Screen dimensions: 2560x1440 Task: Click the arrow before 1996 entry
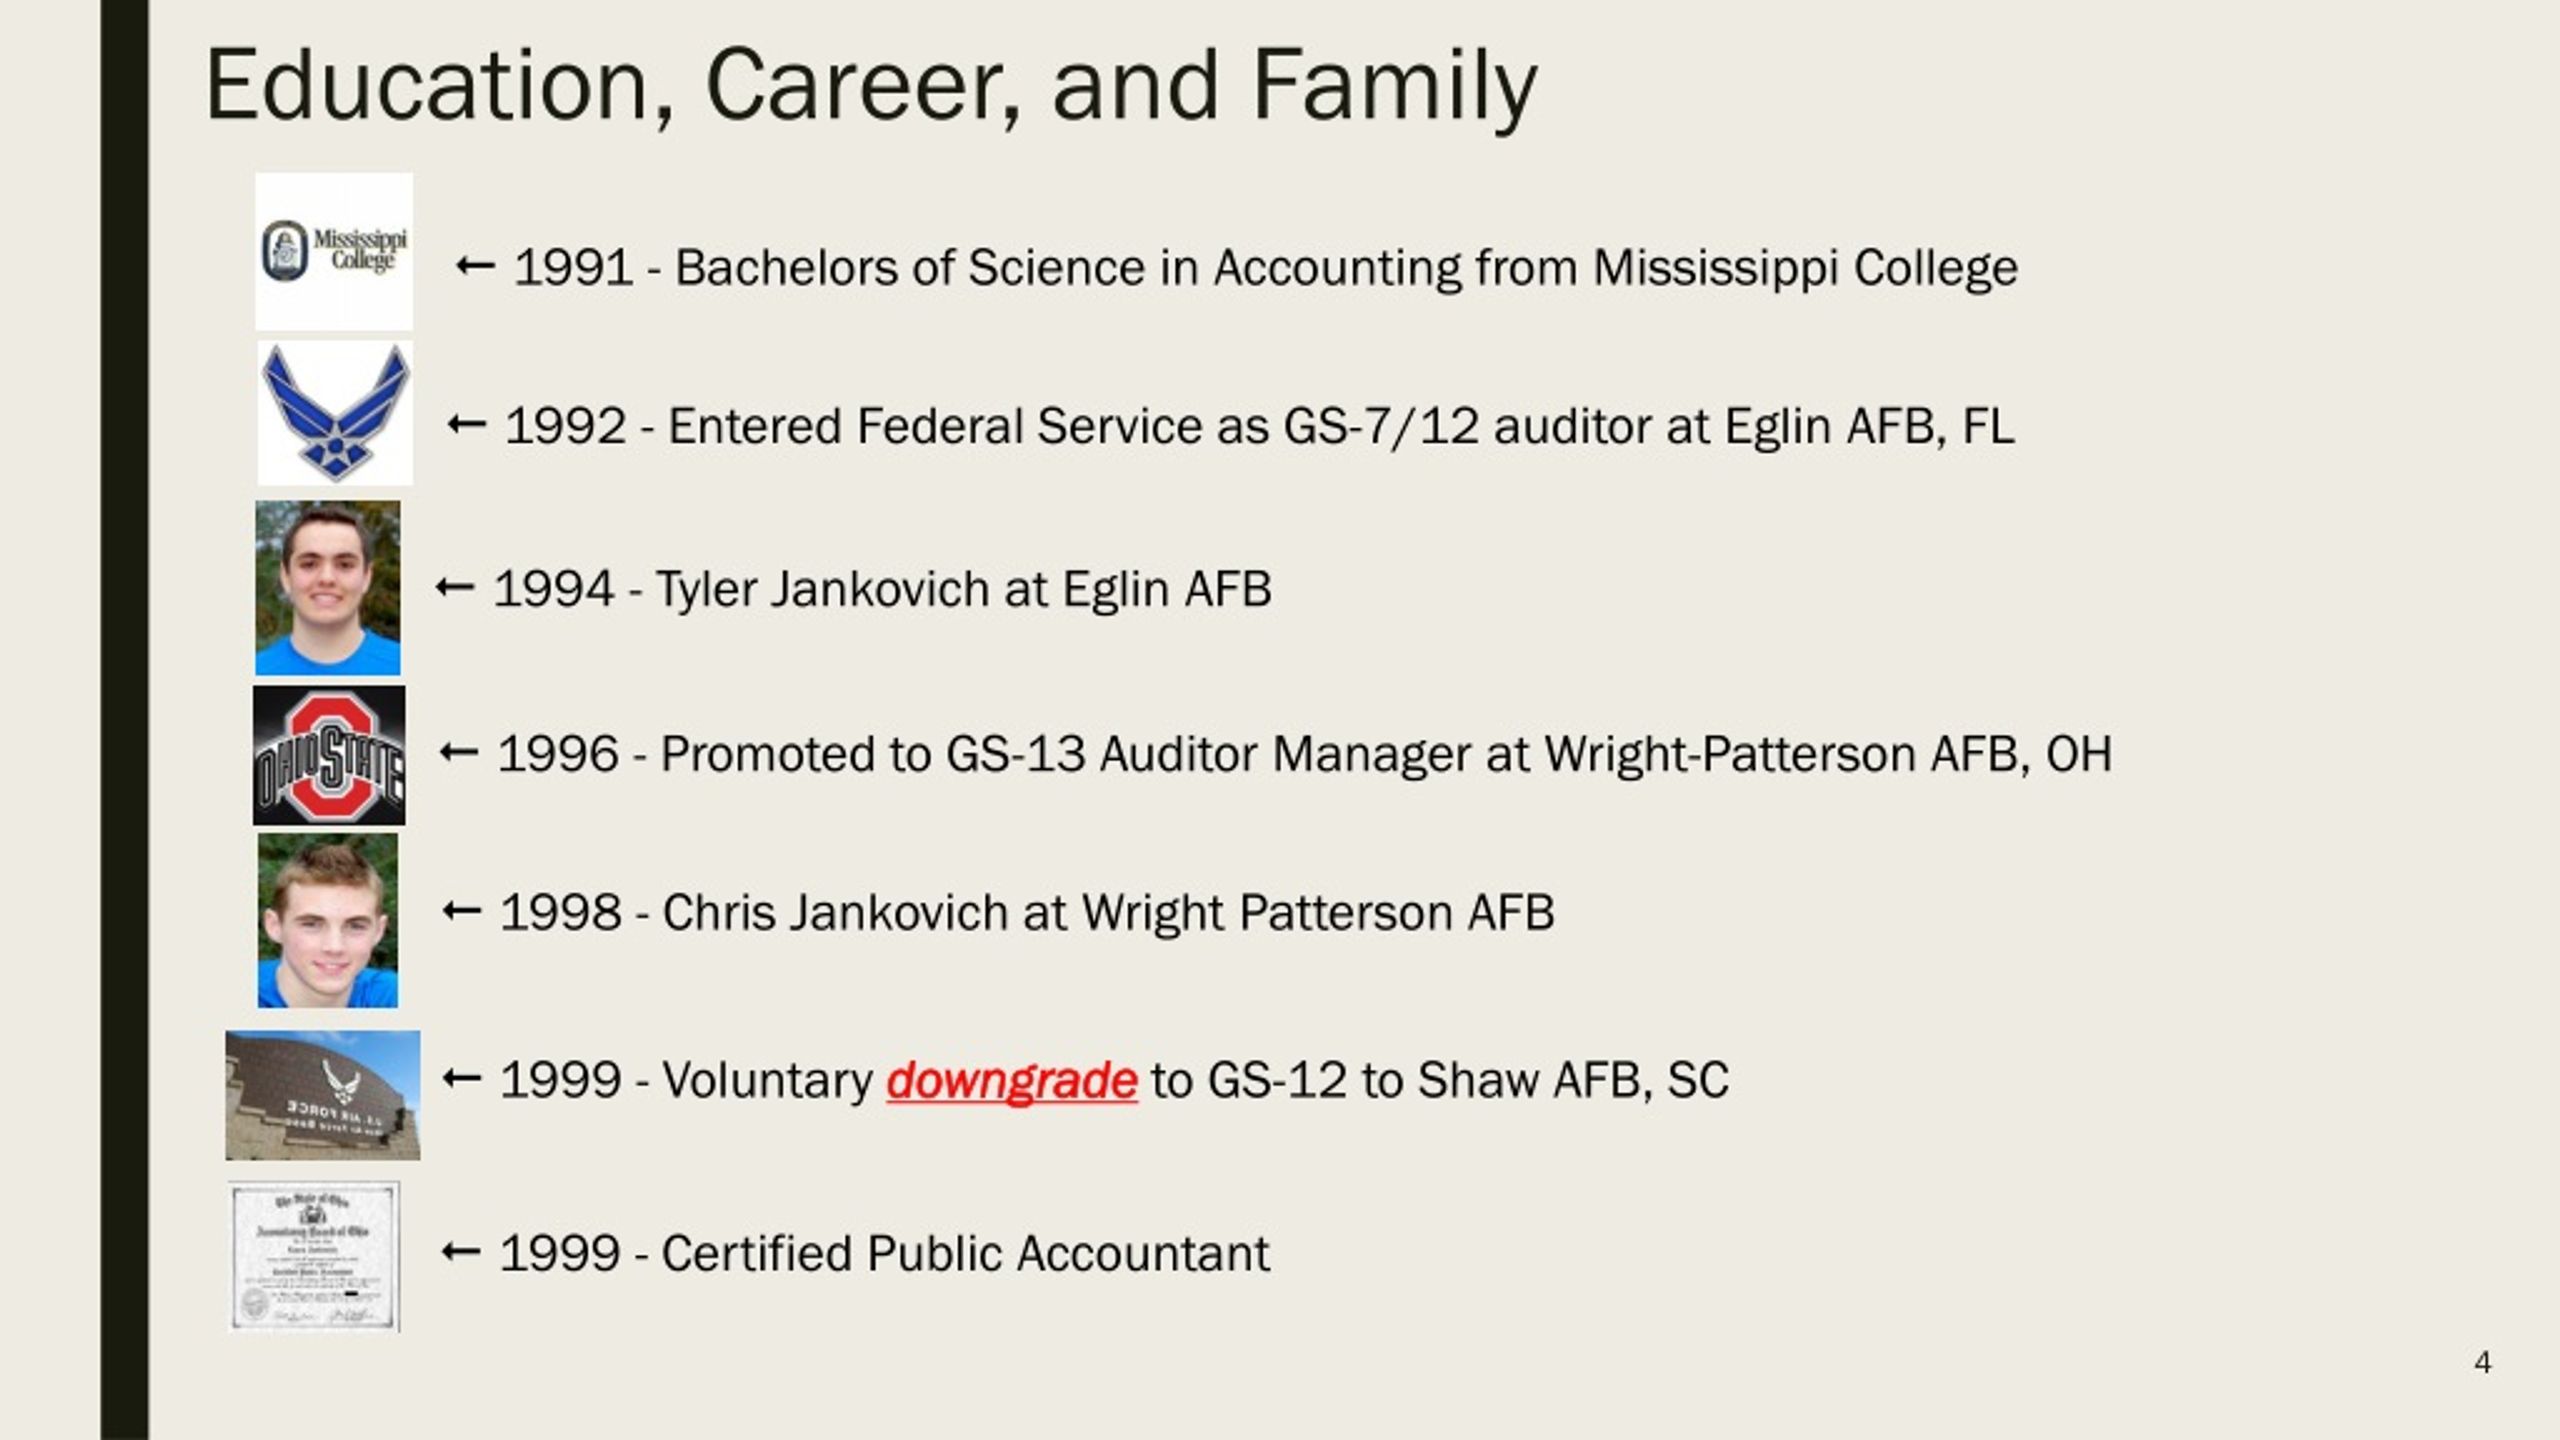point(459,752)
